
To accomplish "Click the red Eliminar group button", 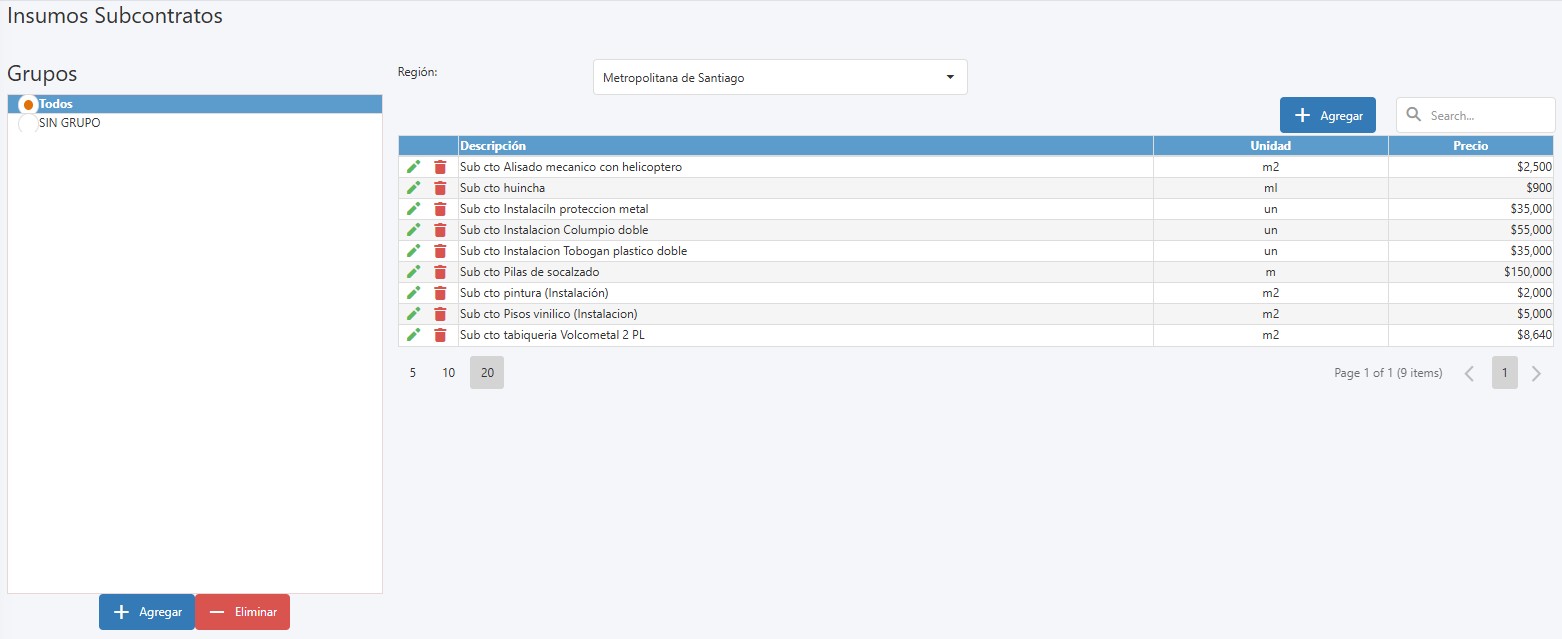I will (x=242, y=612).
